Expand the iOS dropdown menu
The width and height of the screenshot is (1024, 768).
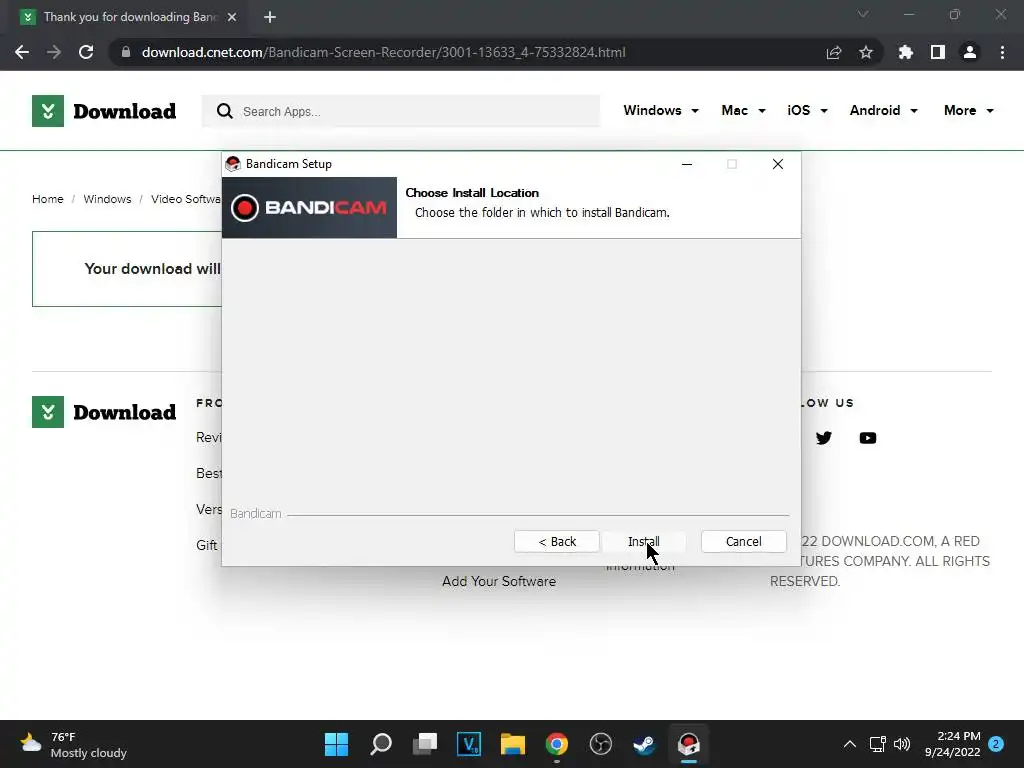(807, 110)
